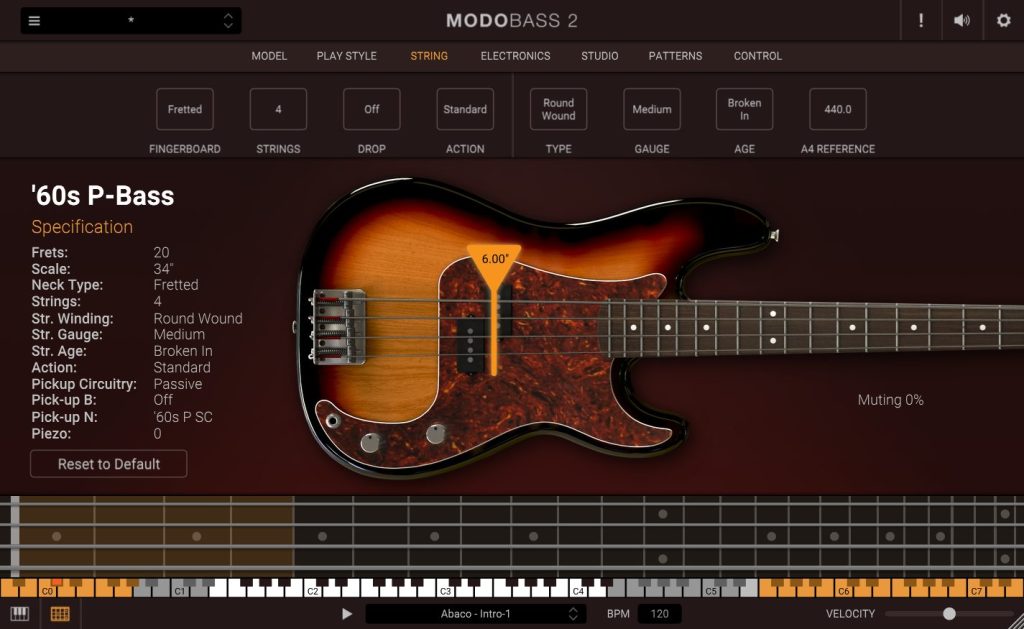Click the C0 key on keyboard

click(48, 591)
